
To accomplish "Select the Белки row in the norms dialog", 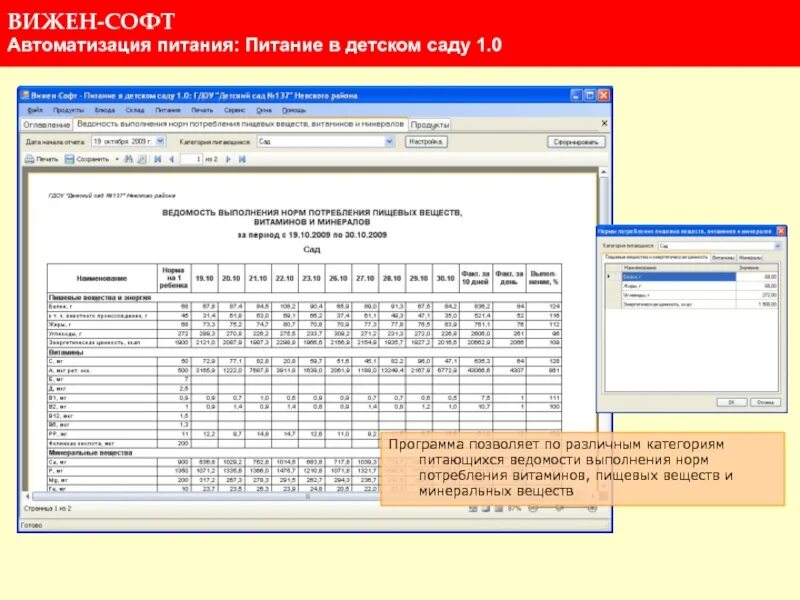I will (x=691, y=277).
